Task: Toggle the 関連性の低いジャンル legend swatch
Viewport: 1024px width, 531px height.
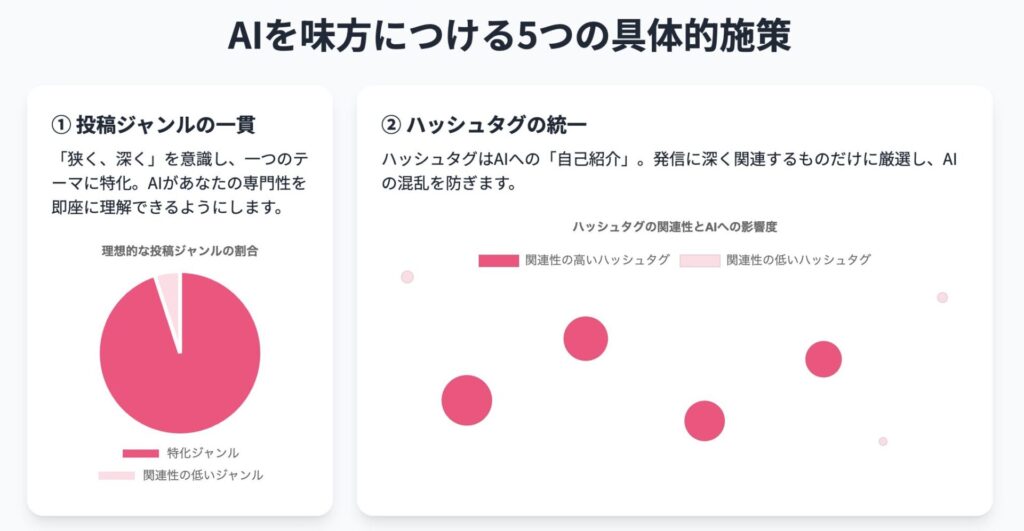Action: point(116,475)
